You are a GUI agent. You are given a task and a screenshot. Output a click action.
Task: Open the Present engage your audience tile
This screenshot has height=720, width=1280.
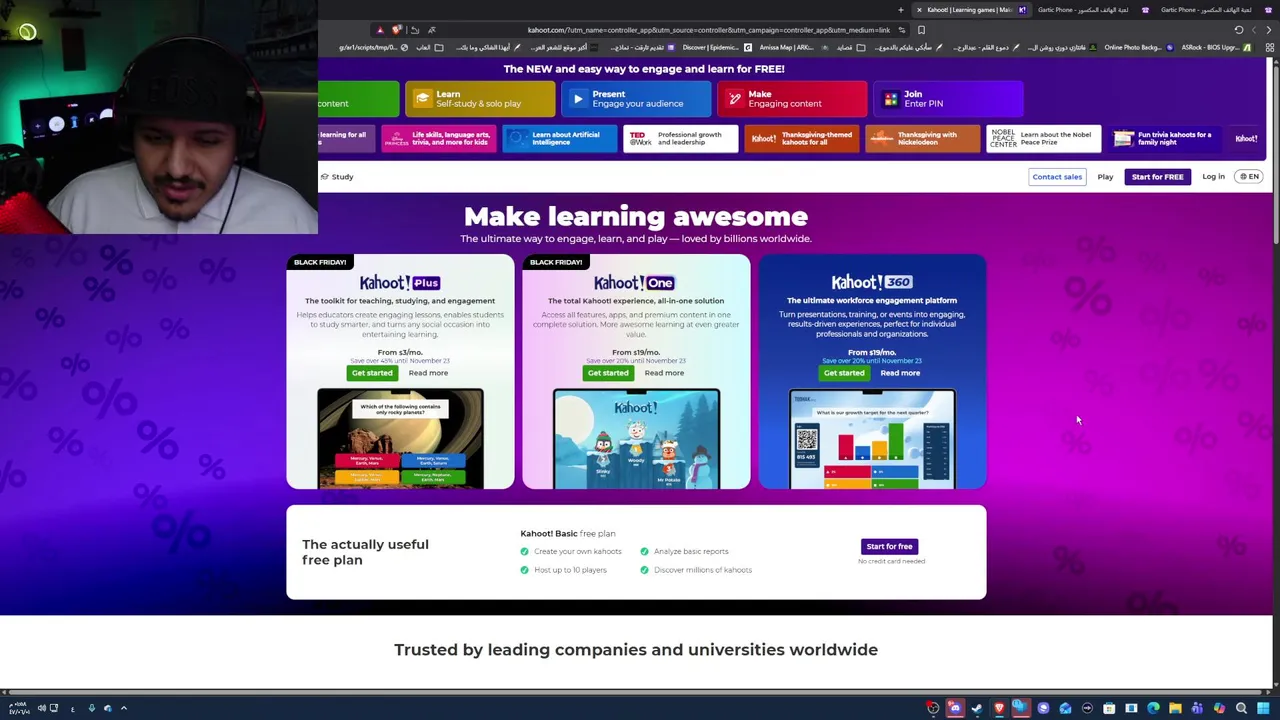636,98
